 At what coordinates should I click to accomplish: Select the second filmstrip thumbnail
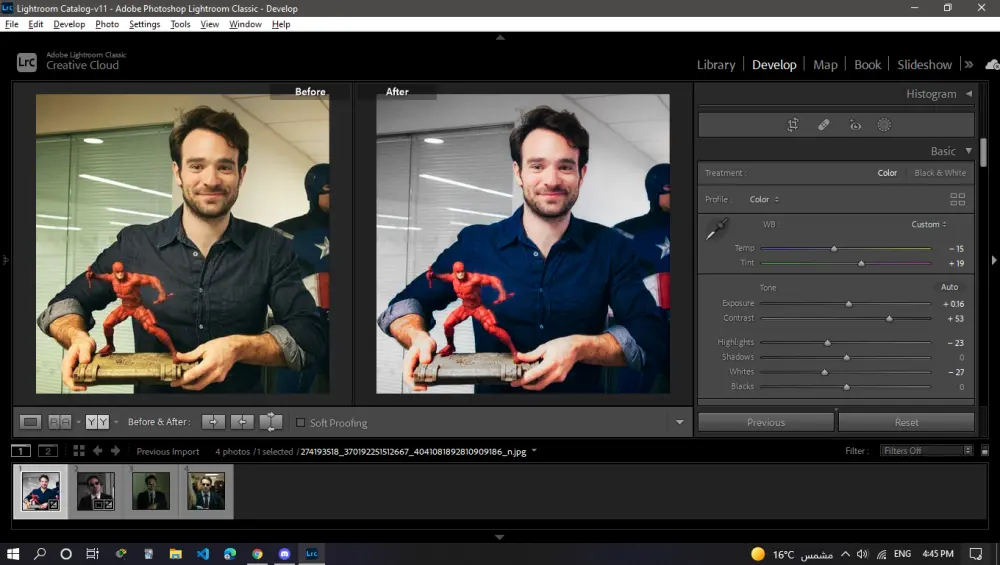tap(96, 490)
